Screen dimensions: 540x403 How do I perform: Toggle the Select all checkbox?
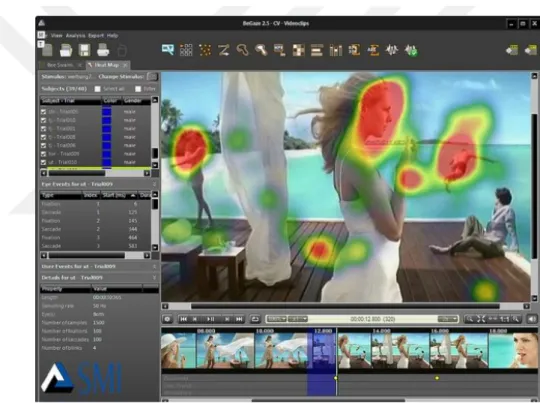(x=97, y=89)
